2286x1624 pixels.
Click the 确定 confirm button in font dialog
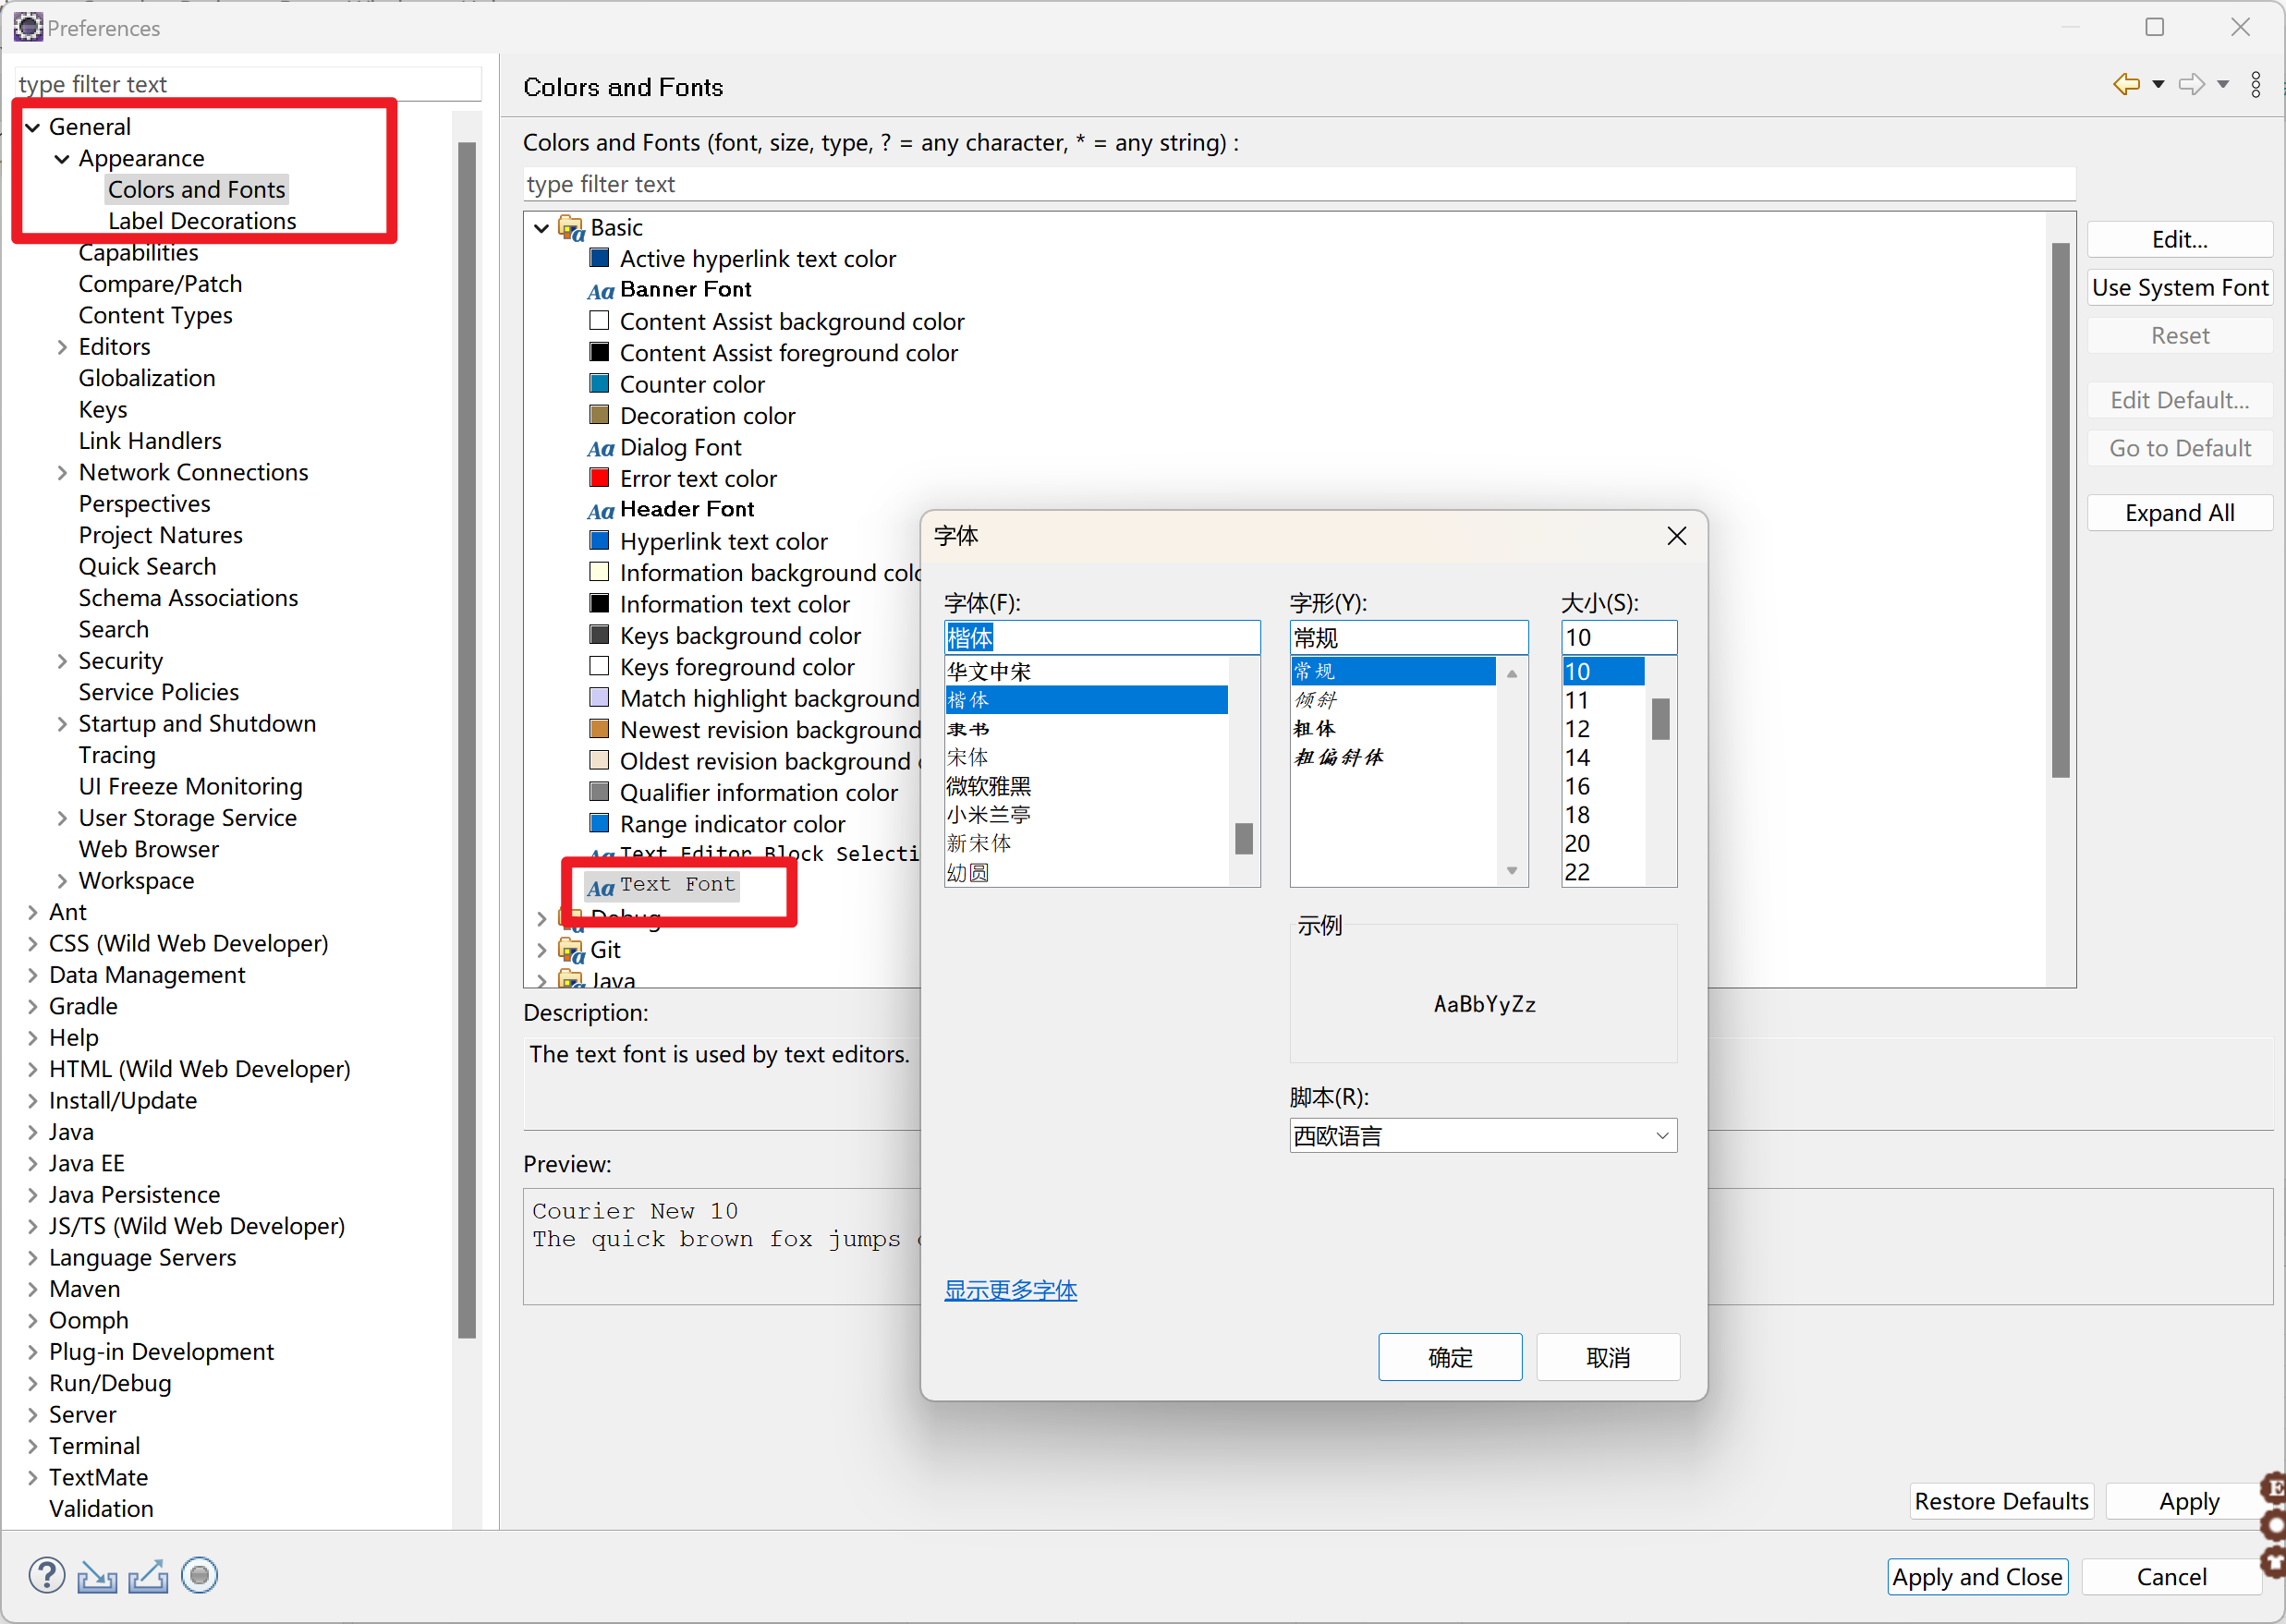click(x=1448, y=1355)
